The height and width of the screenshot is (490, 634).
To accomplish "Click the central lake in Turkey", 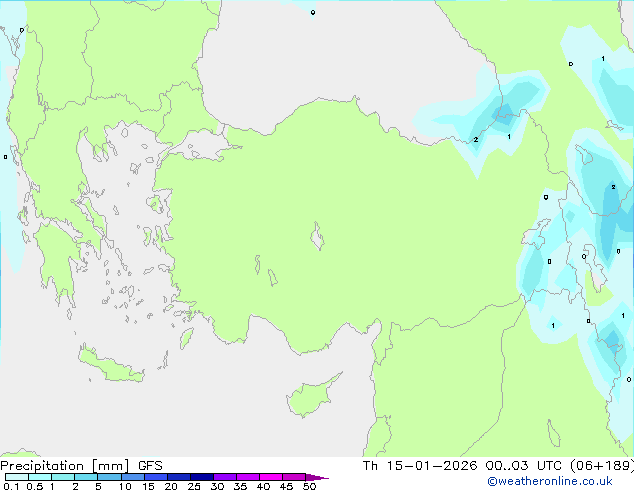I will (x=317, y=236).
